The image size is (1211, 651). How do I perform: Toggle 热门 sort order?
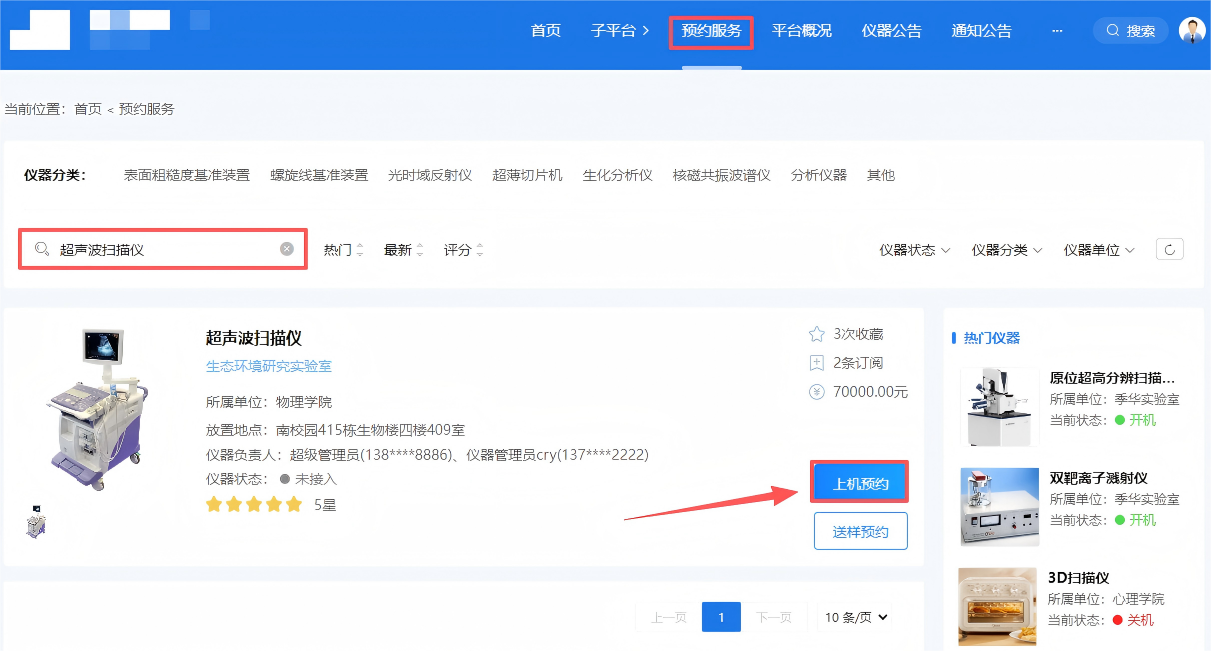click(x=344, y=250)
